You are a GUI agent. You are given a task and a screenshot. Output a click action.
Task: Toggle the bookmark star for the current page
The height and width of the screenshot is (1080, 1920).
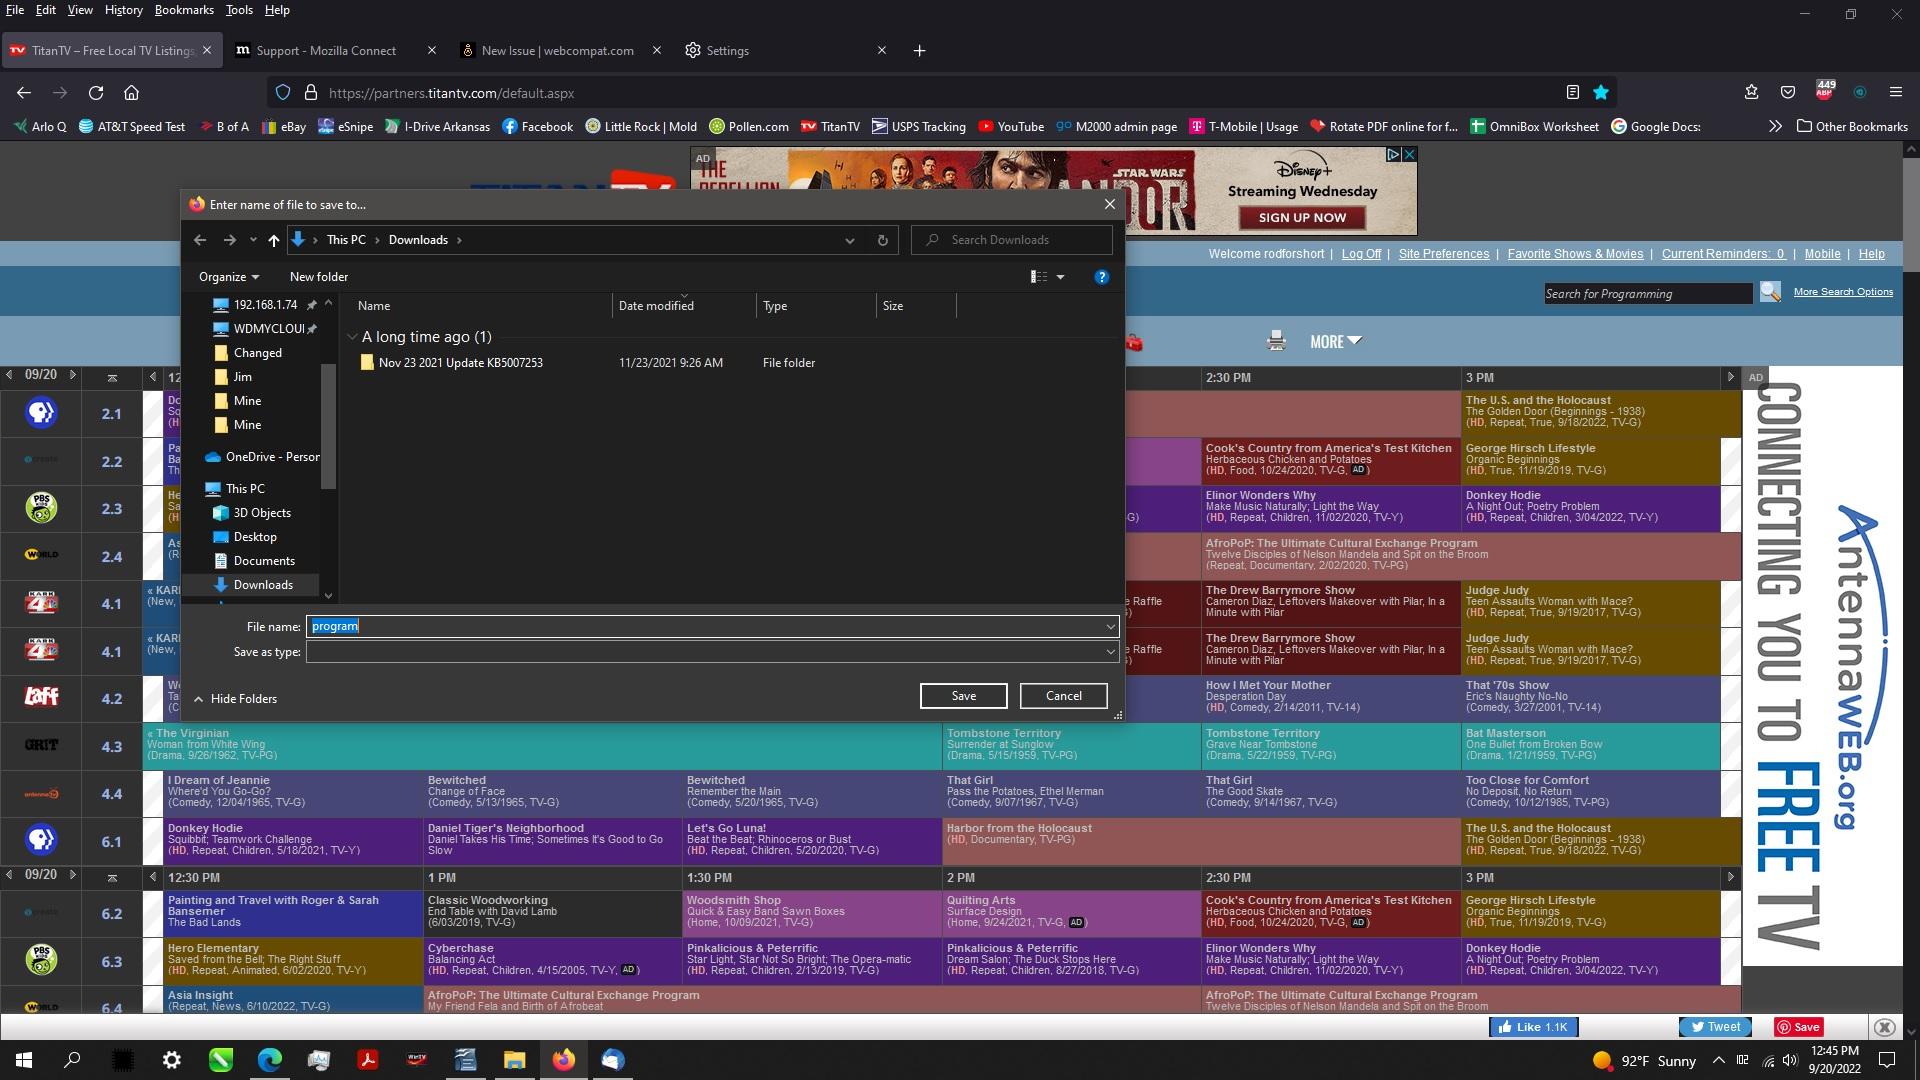click(x=1600, y=92)
